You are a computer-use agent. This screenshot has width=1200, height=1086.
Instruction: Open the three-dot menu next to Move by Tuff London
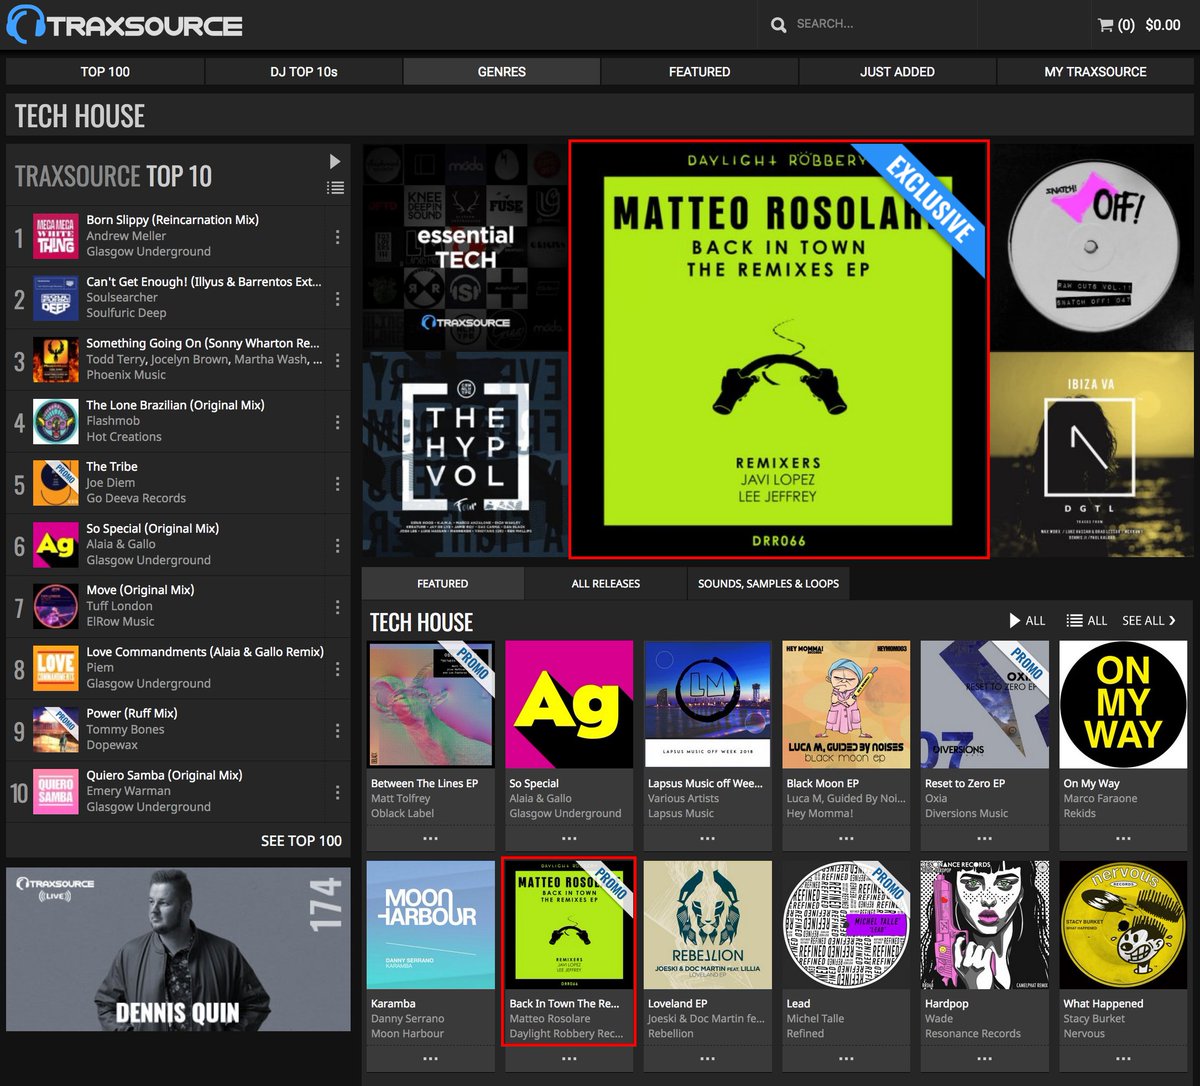pos(337,606)
